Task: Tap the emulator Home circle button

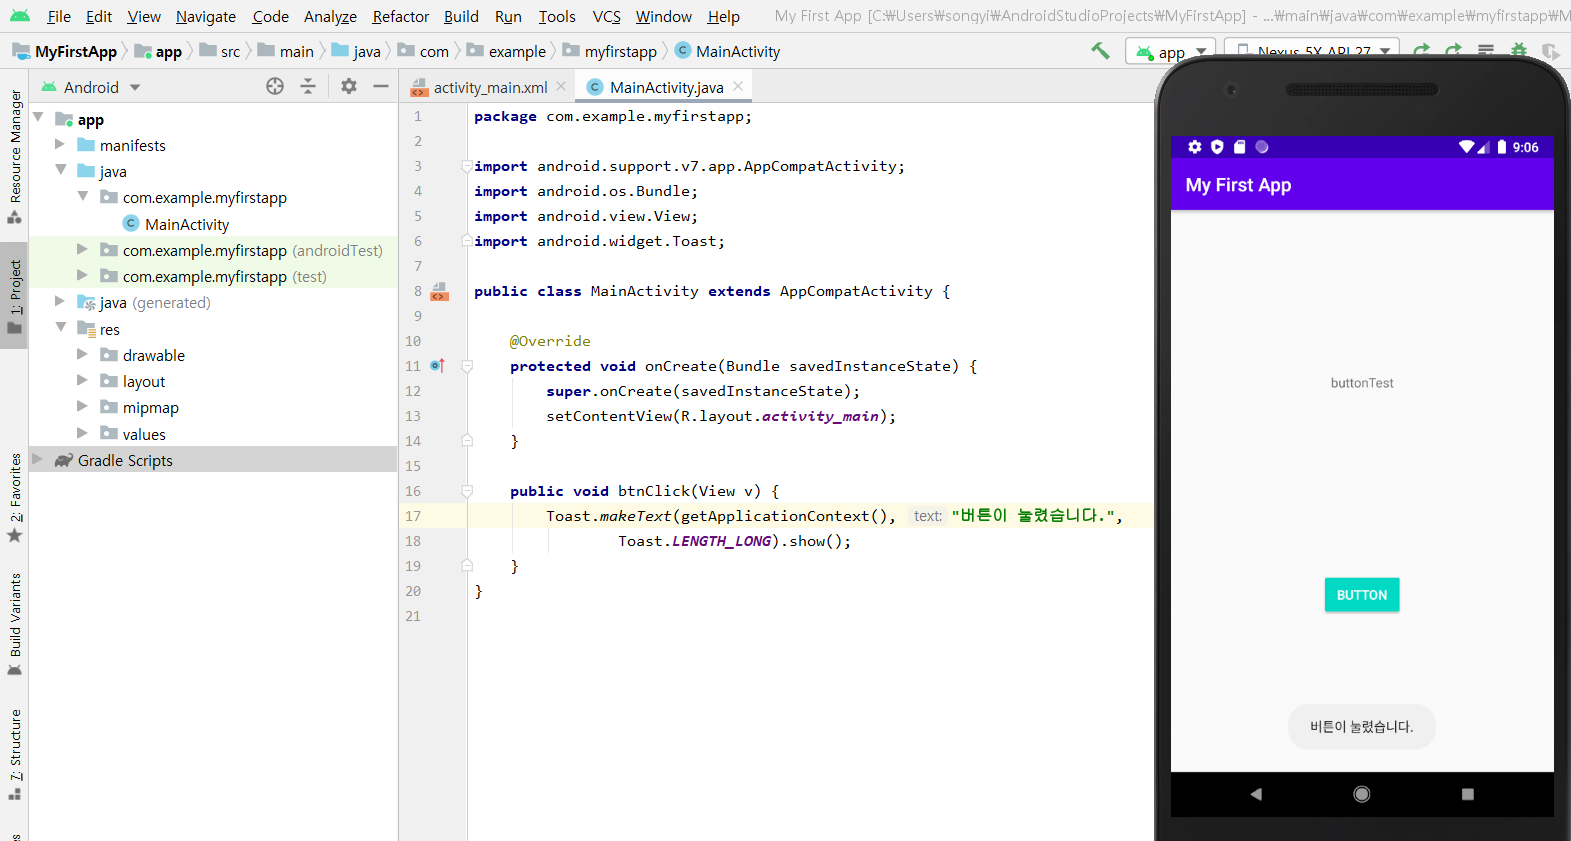Action: pos(1362,794)
